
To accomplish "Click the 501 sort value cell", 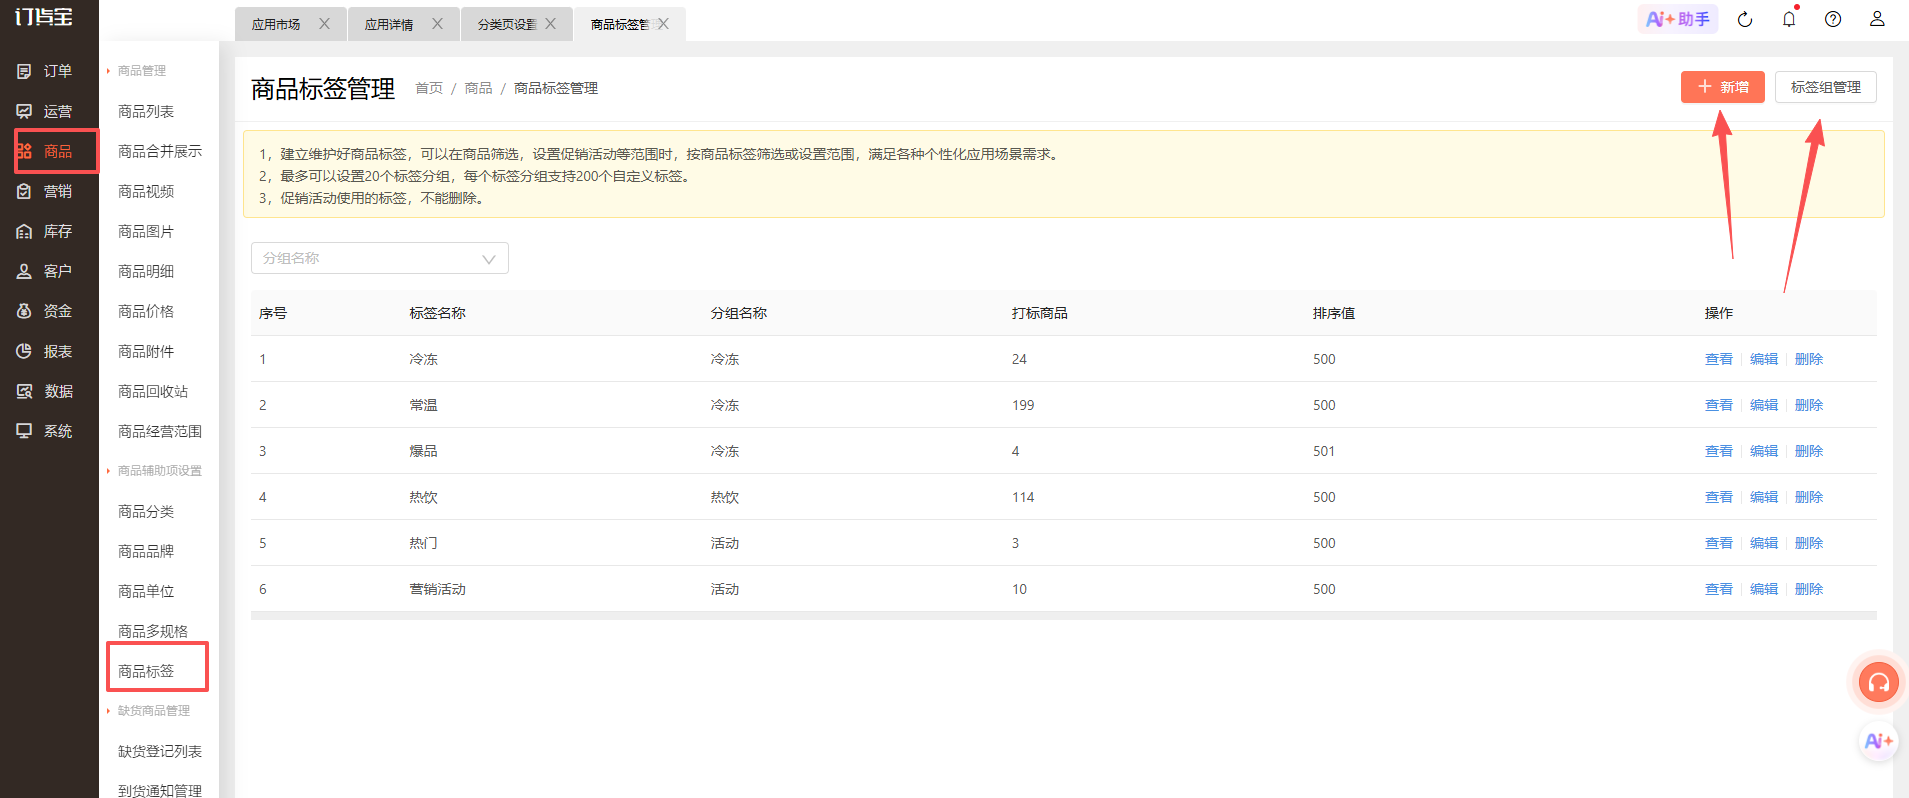I will (x=1324, y=451).
